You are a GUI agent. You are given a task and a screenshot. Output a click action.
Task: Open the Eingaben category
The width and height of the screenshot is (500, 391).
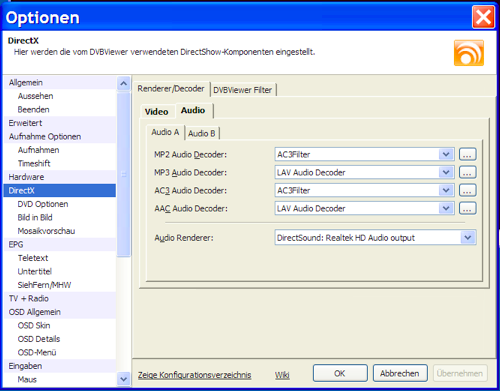(x=60, y=366)
